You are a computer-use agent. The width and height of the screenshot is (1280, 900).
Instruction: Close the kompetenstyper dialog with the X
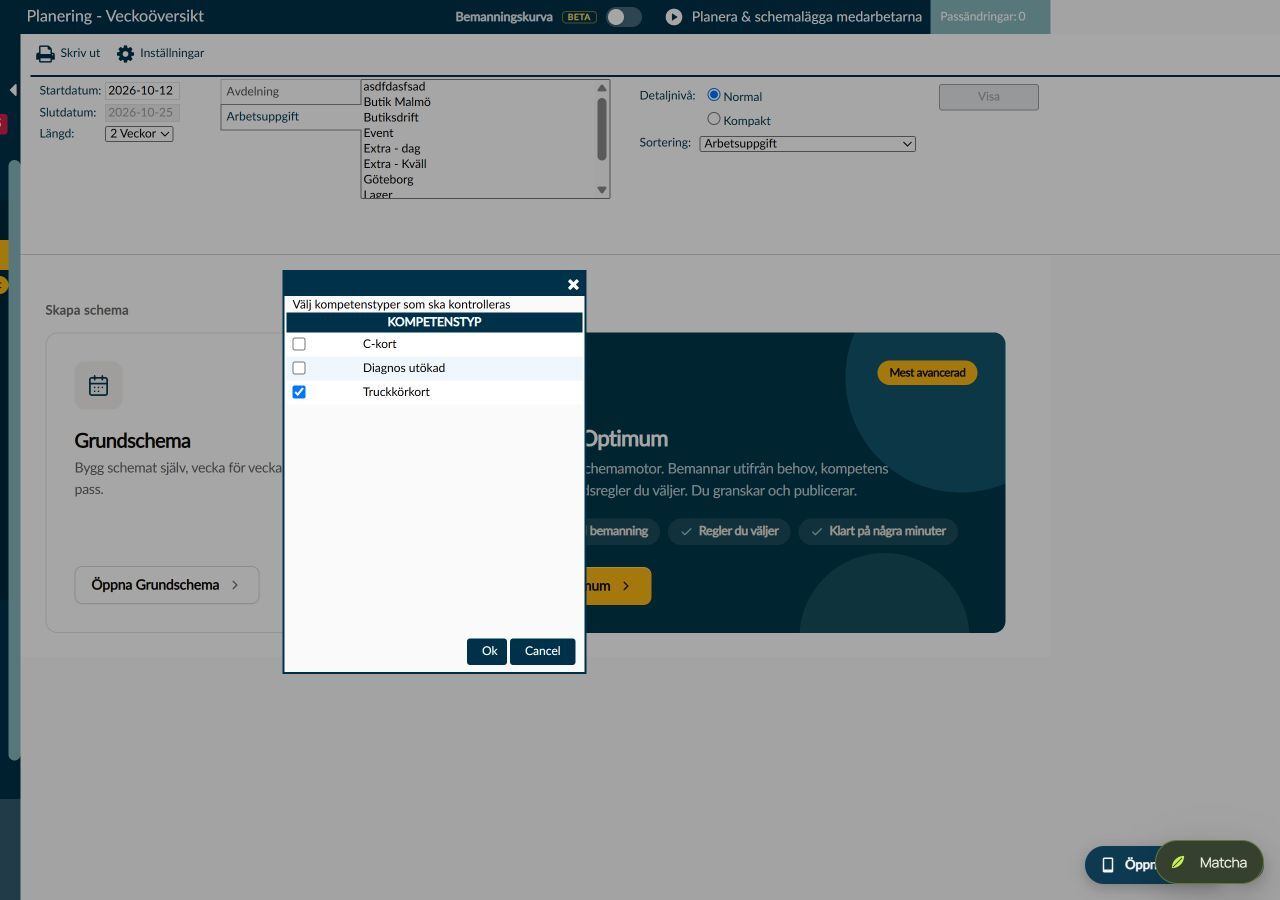click(x=573, y=285)
